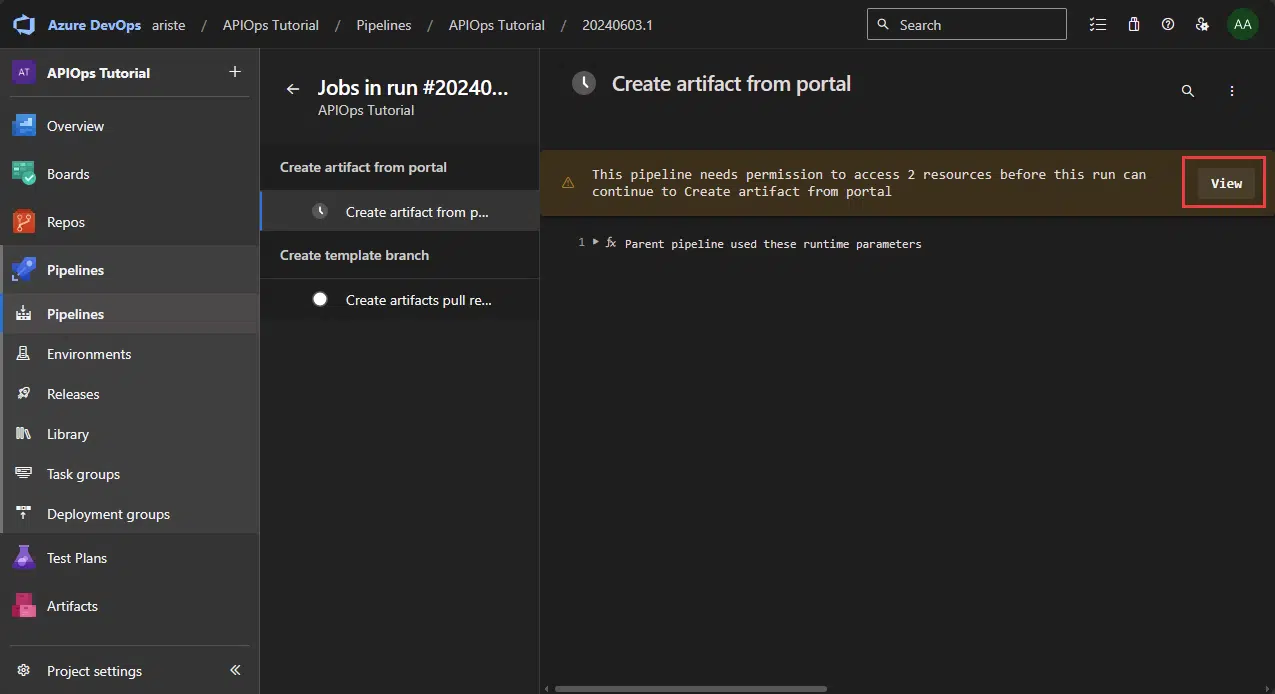This screenshot has height=694, width=1275.
Task: Expand the runtime parameters log line
Action: pos(596,243)
